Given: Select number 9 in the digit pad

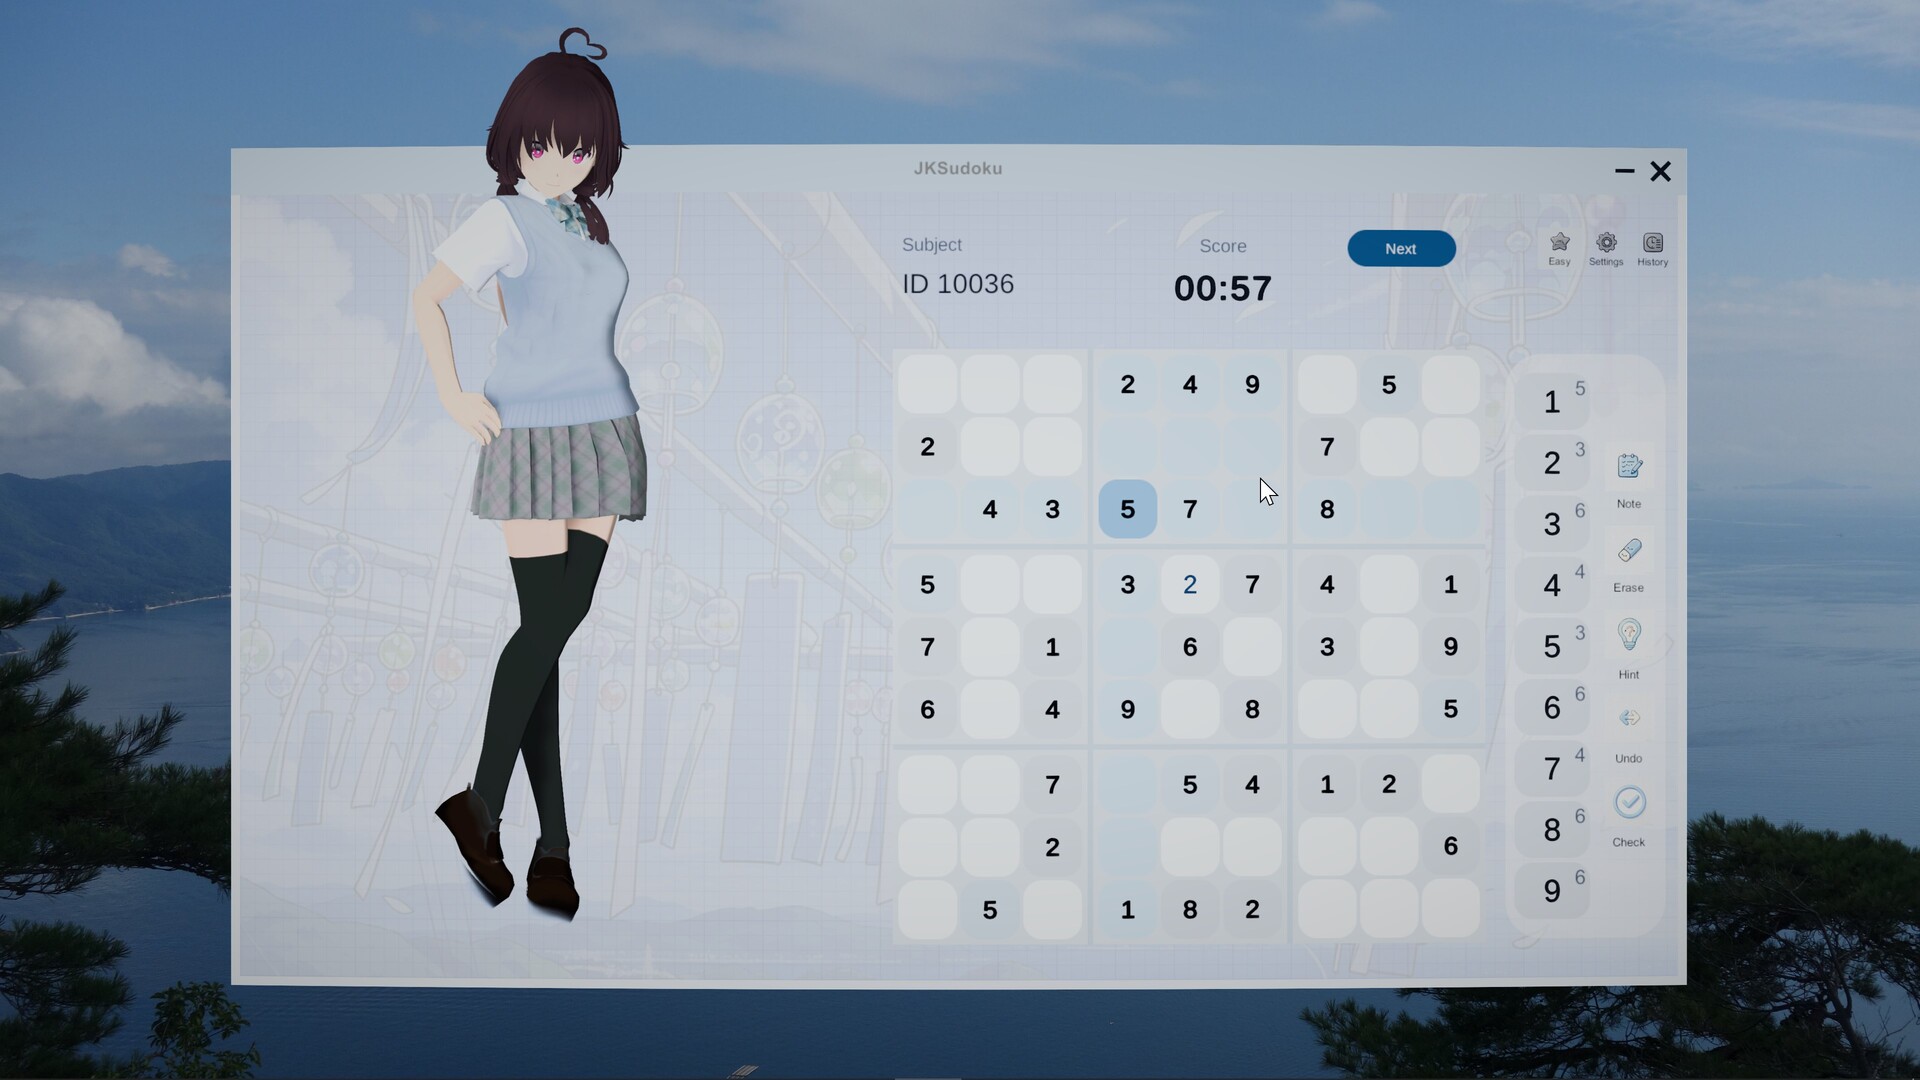Looking at the screenshot, I should click(1552, 890).
